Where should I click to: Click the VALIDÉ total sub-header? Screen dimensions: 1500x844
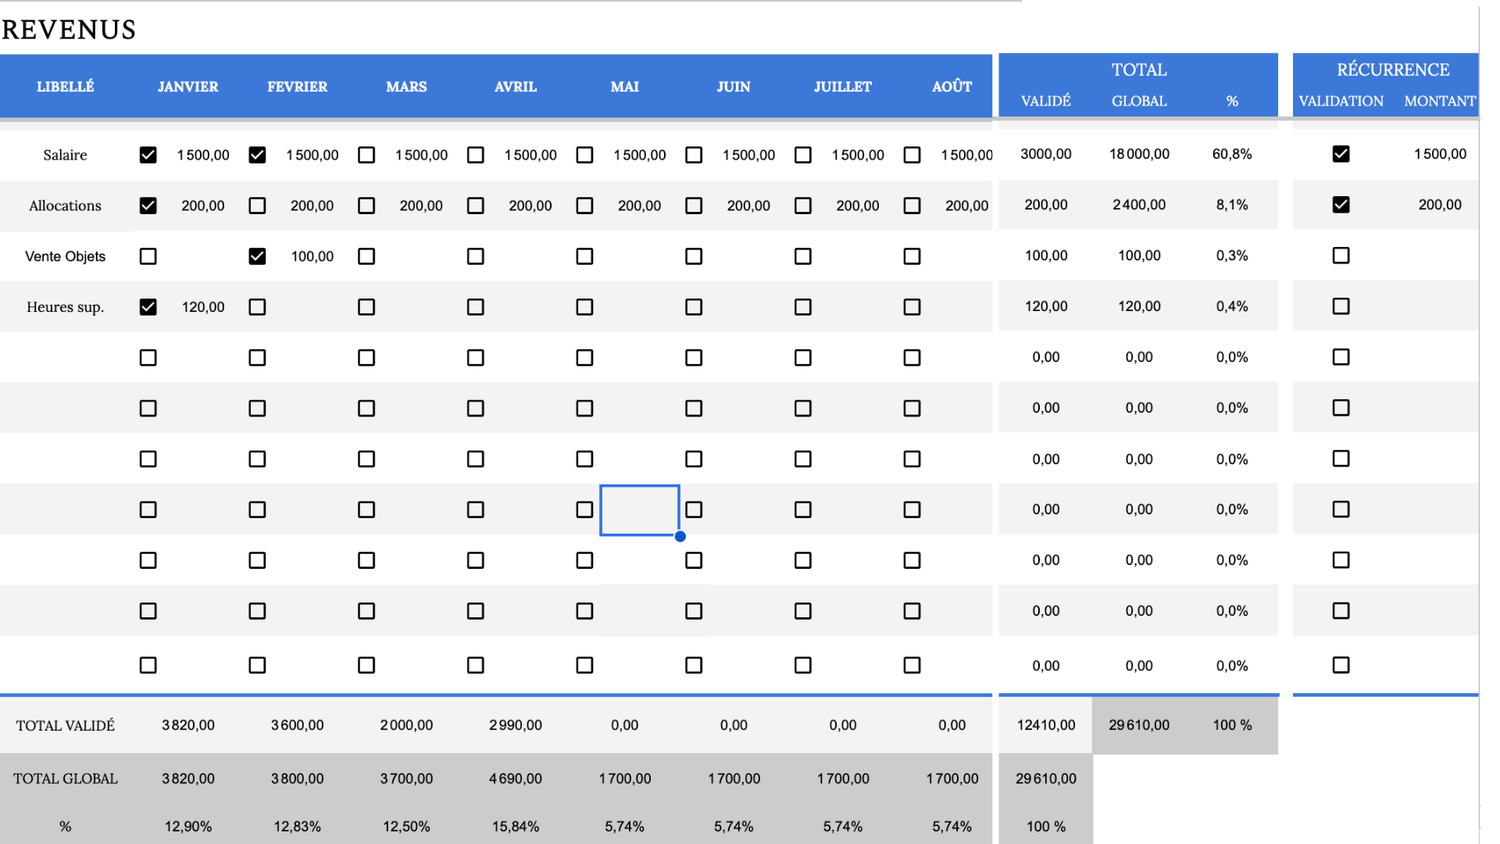[1046, 101]
